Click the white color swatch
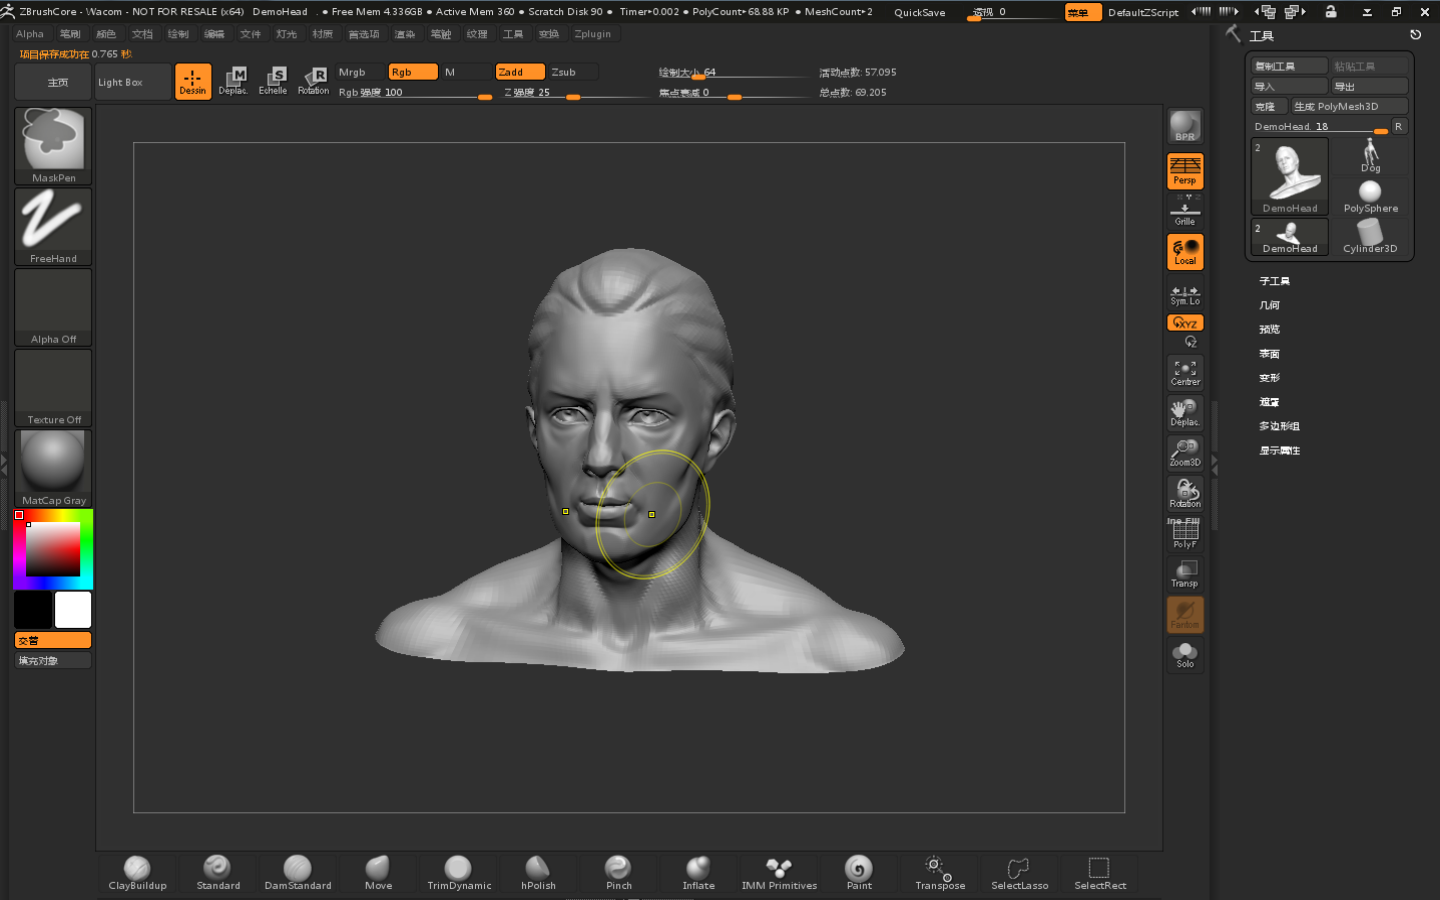Image resolution: width=1440 pixels, height=900 pixels. tap(73, 609)
